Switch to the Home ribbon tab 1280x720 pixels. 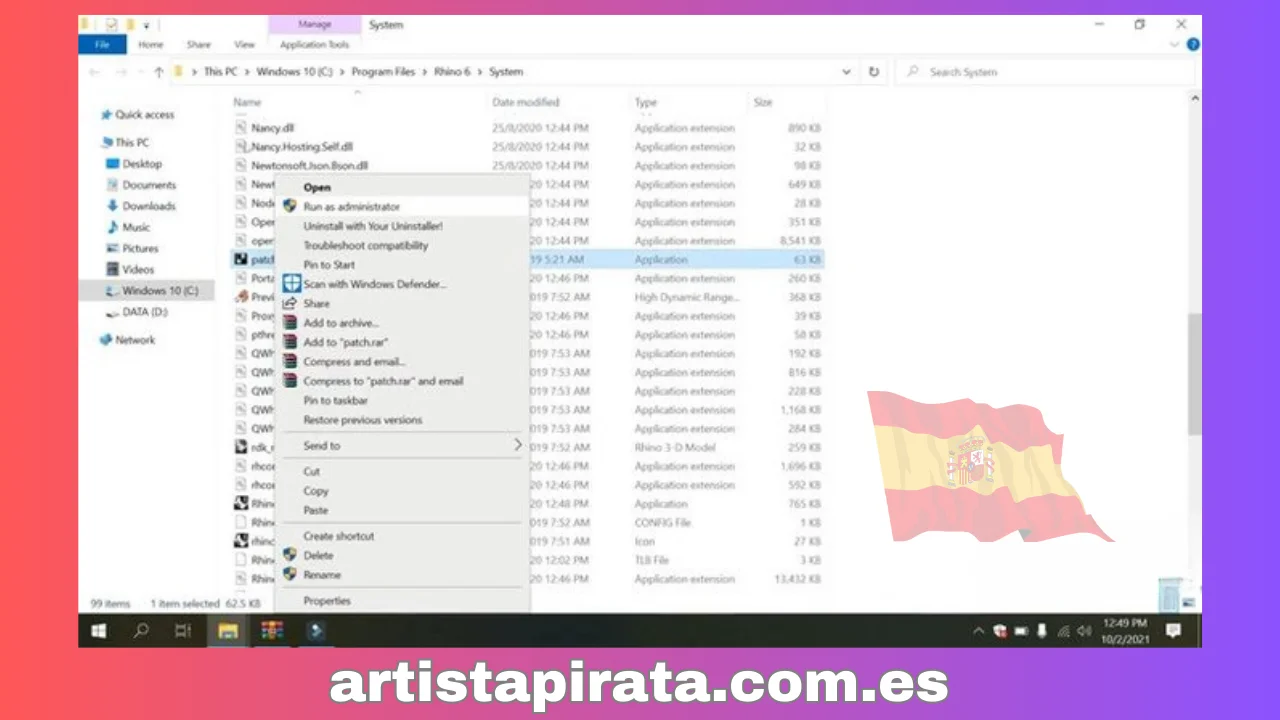pyautogui.click(x=151, y=45)
